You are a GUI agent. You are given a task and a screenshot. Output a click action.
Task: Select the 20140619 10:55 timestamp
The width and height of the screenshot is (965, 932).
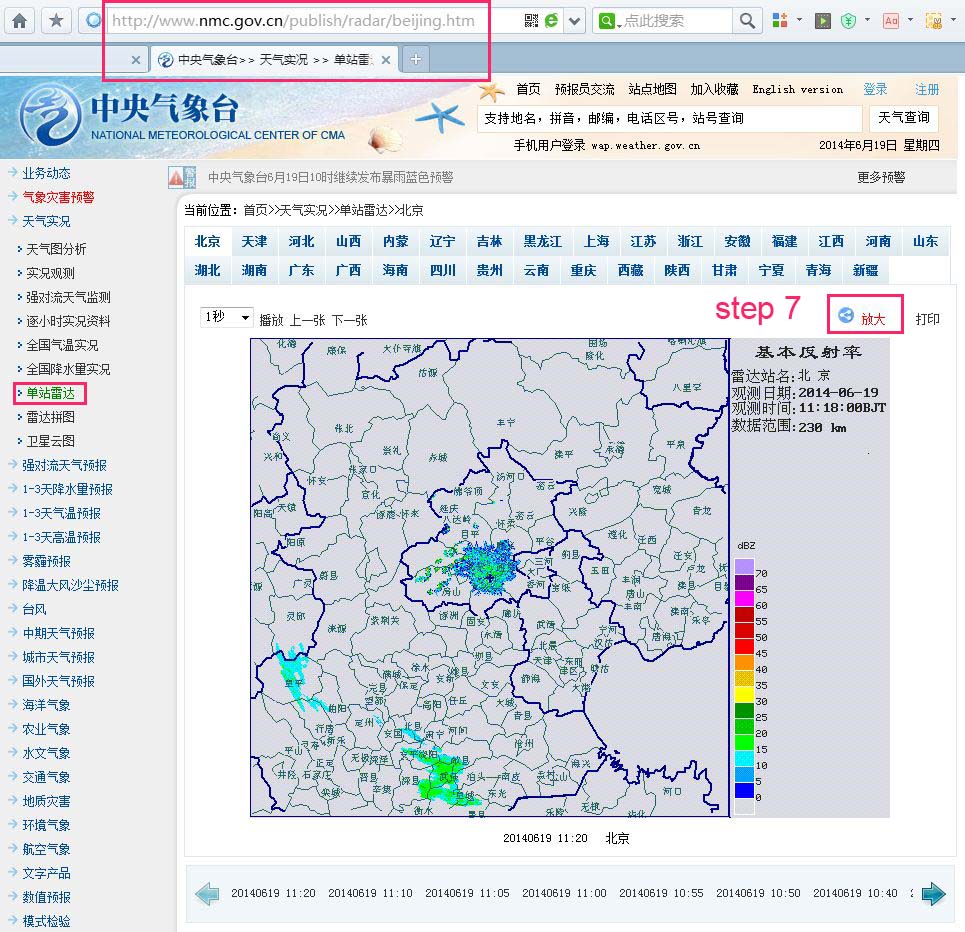coord(661,893)
